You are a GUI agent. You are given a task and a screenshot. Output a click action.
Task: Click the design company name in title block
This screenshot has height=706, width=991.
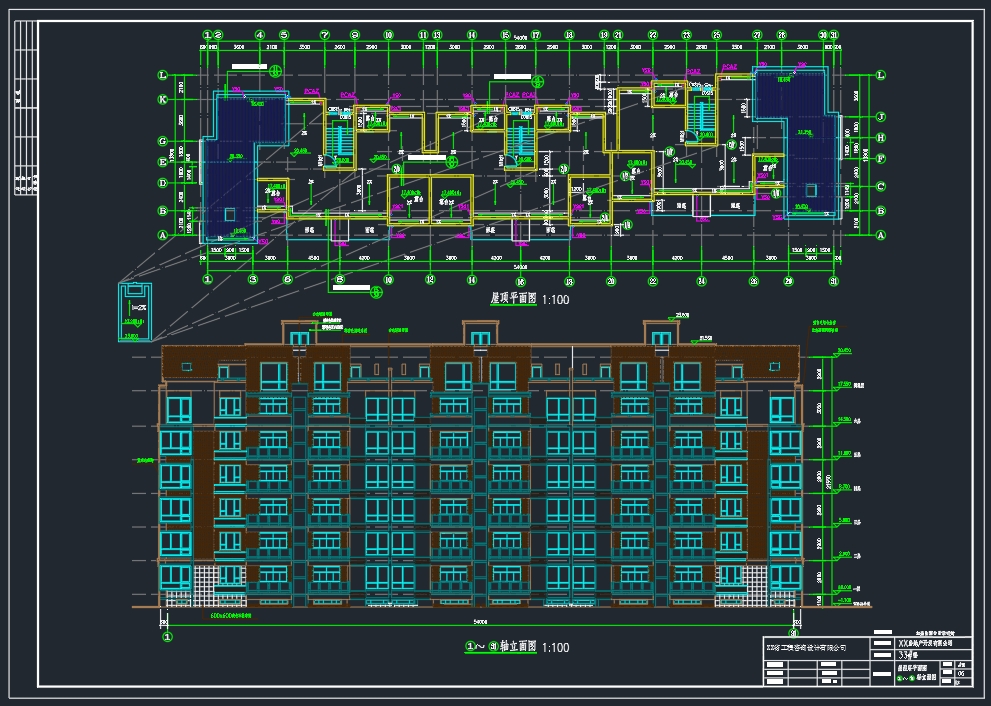pos(806,648)
